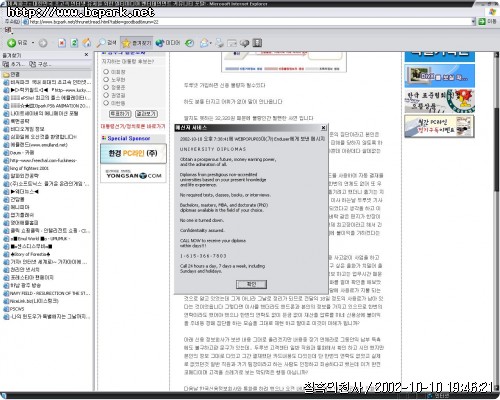Click Organize (구성...) in Favorites panel
Screen dimensions: 500x400
tap(40, 64)
